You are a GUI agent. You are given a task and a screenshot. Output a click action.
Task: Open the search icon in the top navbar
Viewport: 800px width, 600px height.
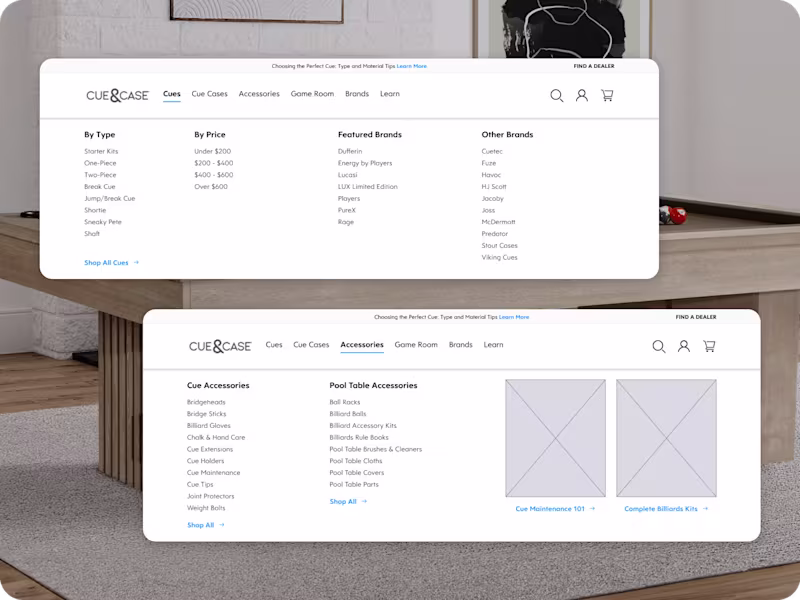[x=558, y=96]
